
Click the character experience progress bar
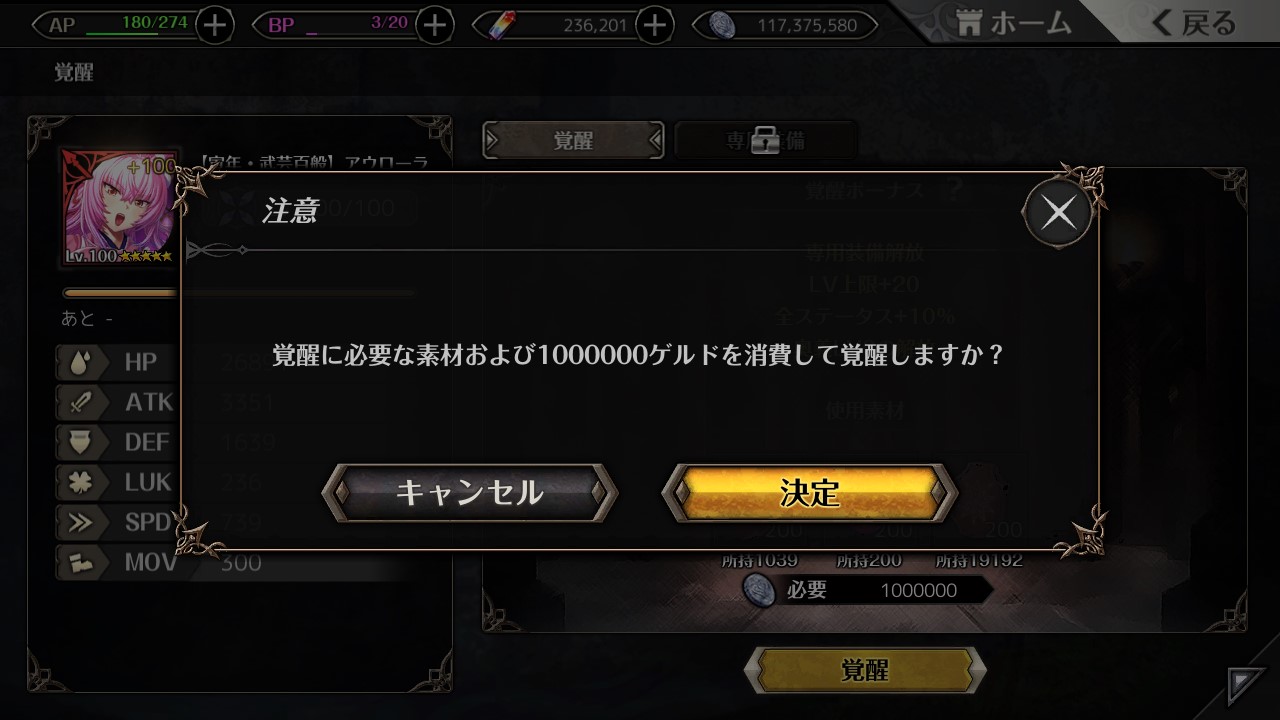click(x=238, y=293)
